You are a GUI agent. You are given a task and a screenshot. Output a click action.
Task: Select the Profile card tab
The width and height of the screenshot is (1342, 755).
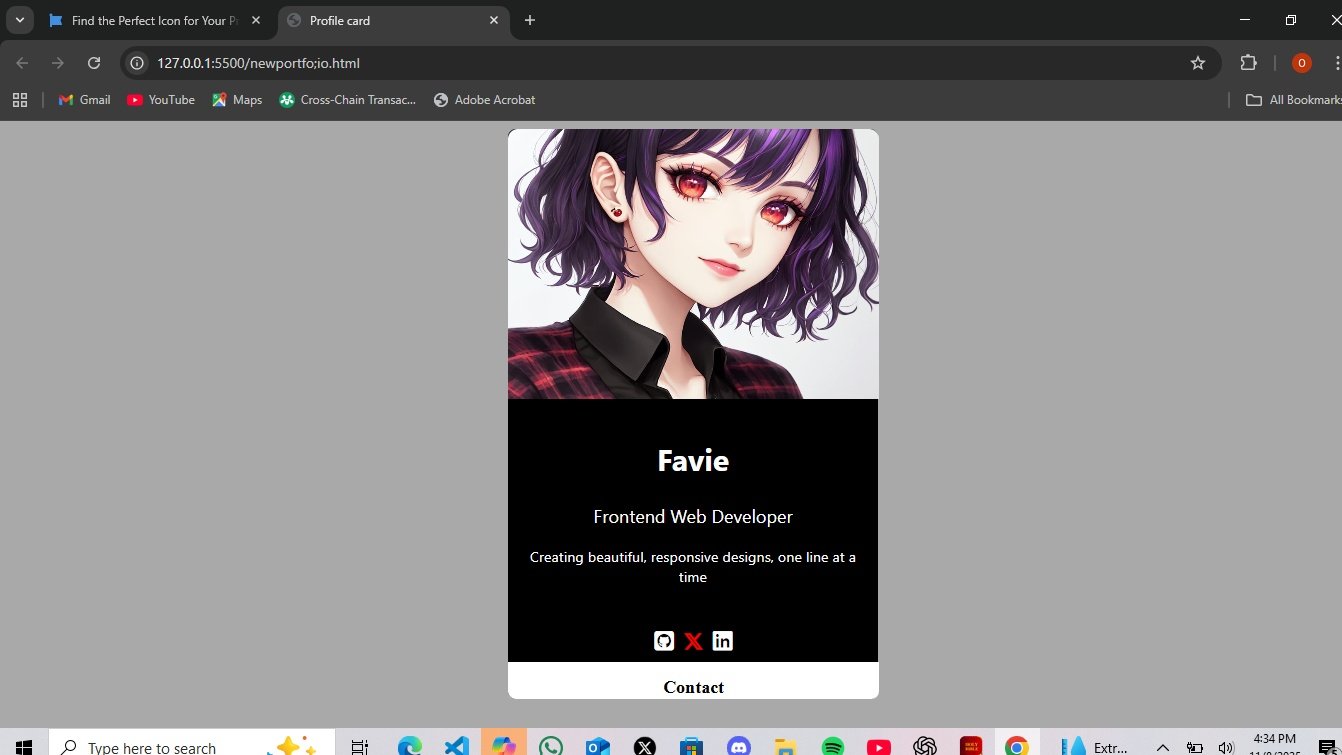click(x=390, y=20)
